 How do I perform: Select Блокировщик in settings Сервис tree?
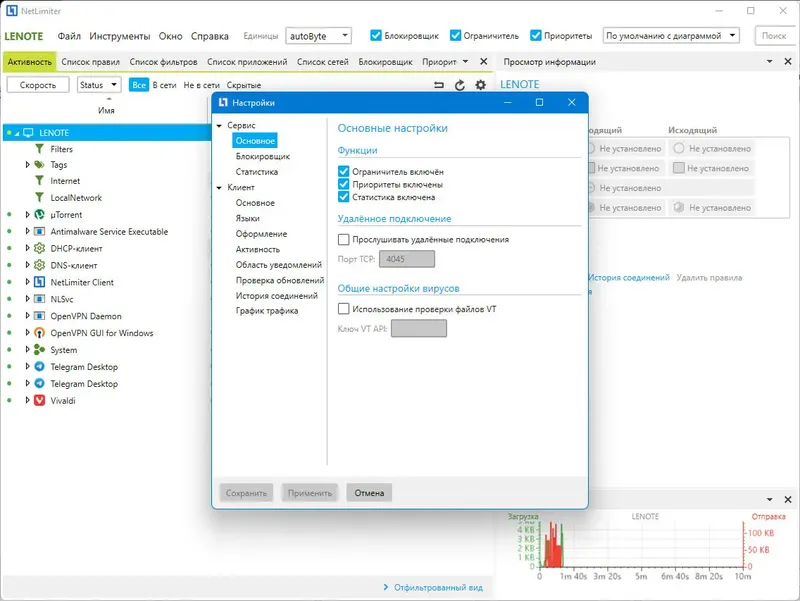pos(262,156)
